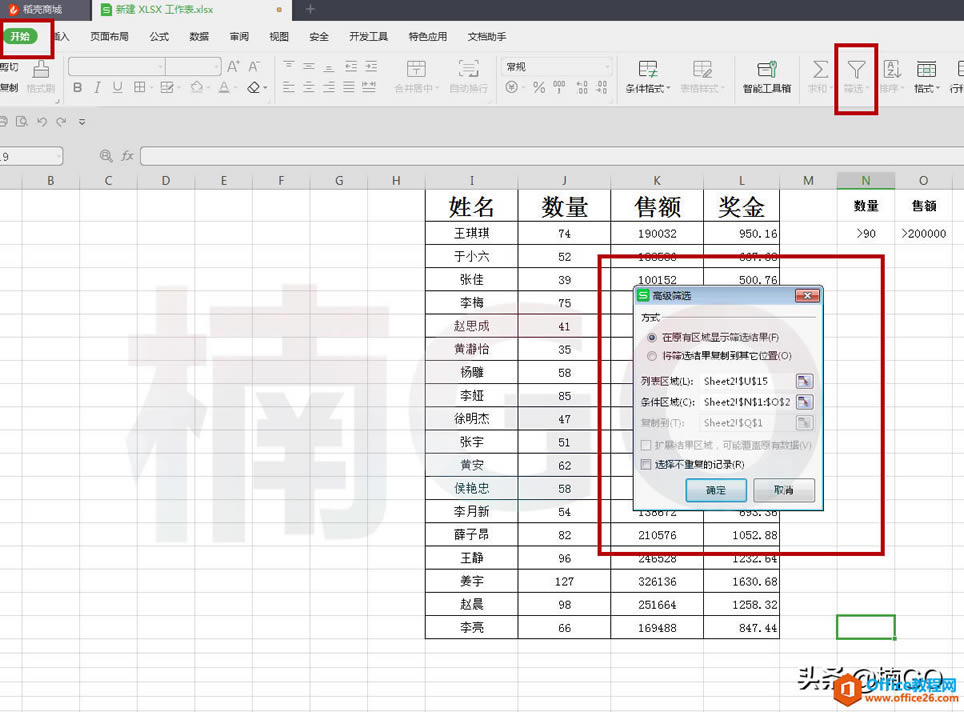Click range picker for 列表区域 field
Image resolution: width=964 pixels, height=712 pixels.
[x=804, y=381]
